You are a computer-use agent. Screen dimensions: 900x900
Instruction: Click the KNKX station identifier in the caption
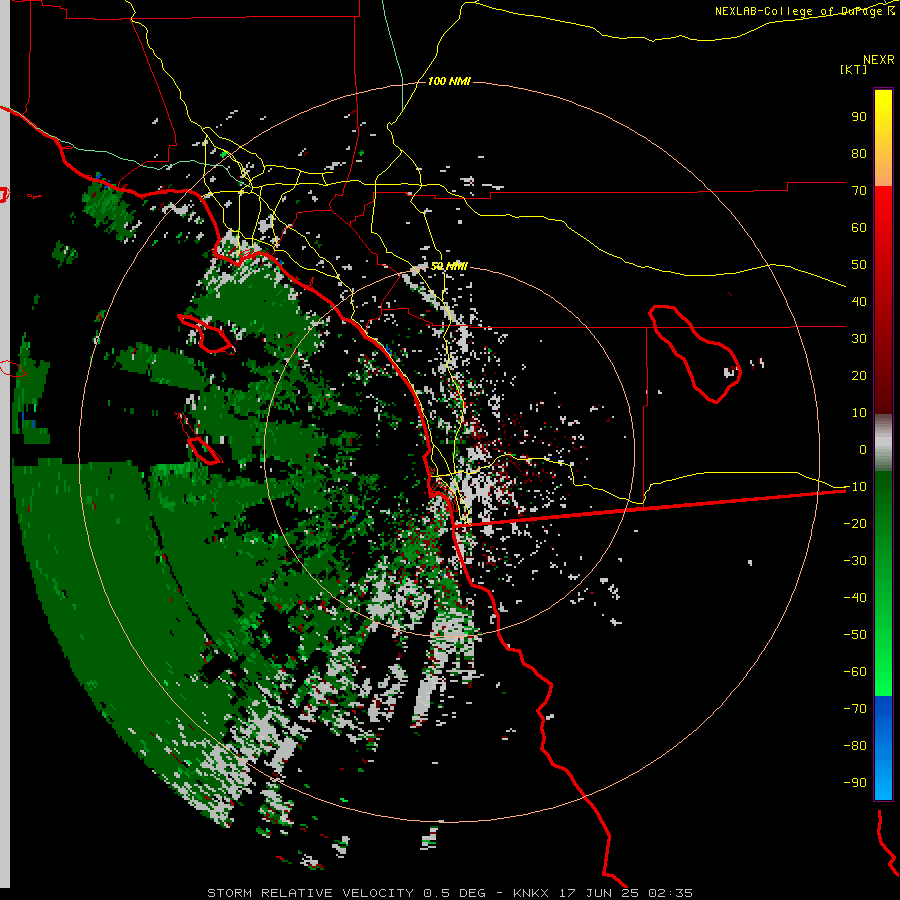(x=532, y=893)
